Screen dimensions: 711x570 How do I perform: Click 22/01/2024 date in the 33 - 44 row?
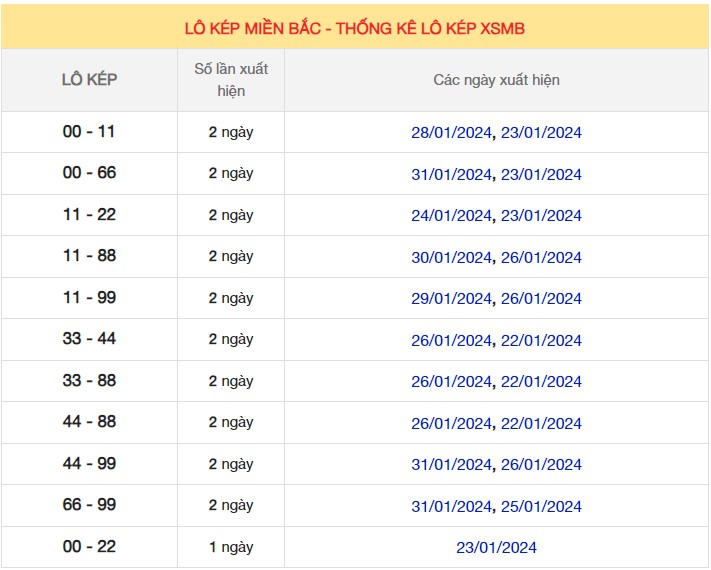[x=541, y=340]
